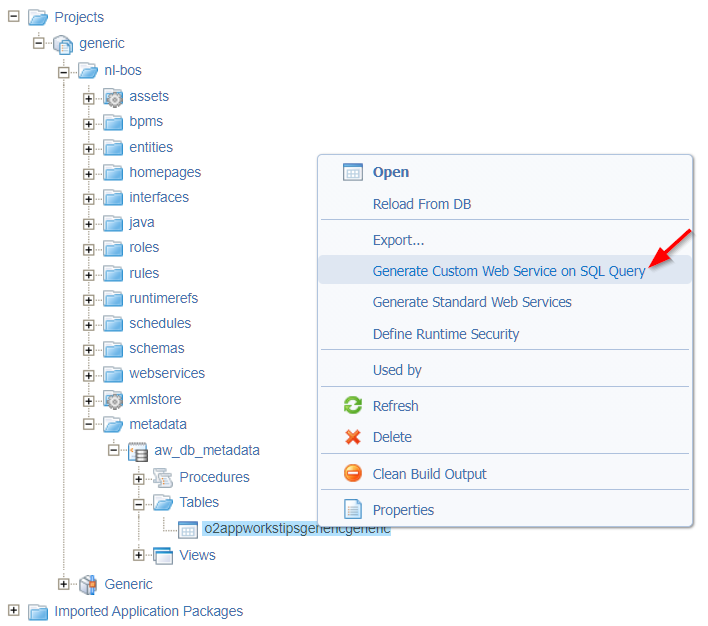Image resolution: width=708 pixels, height=626 pixels.
Task: Choose Reload From DB option
Action: pos(421,204)
